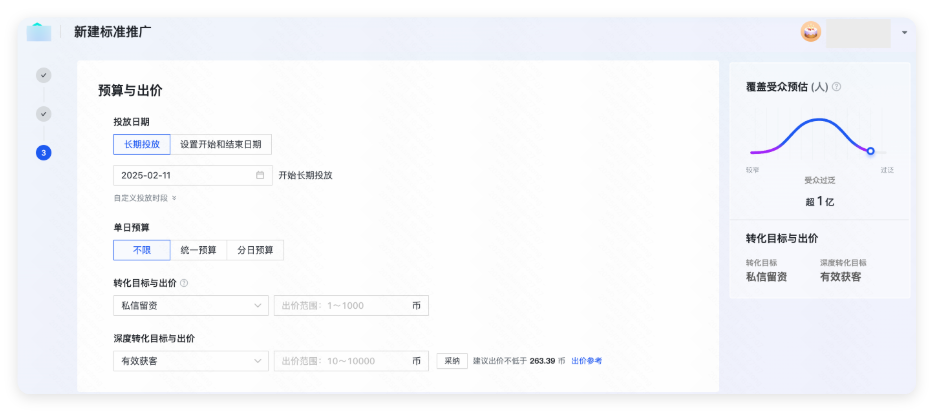Expand the account dropdown arrow
The width and height of the screenshot is (933, 411).
click(x=904, y=33)
